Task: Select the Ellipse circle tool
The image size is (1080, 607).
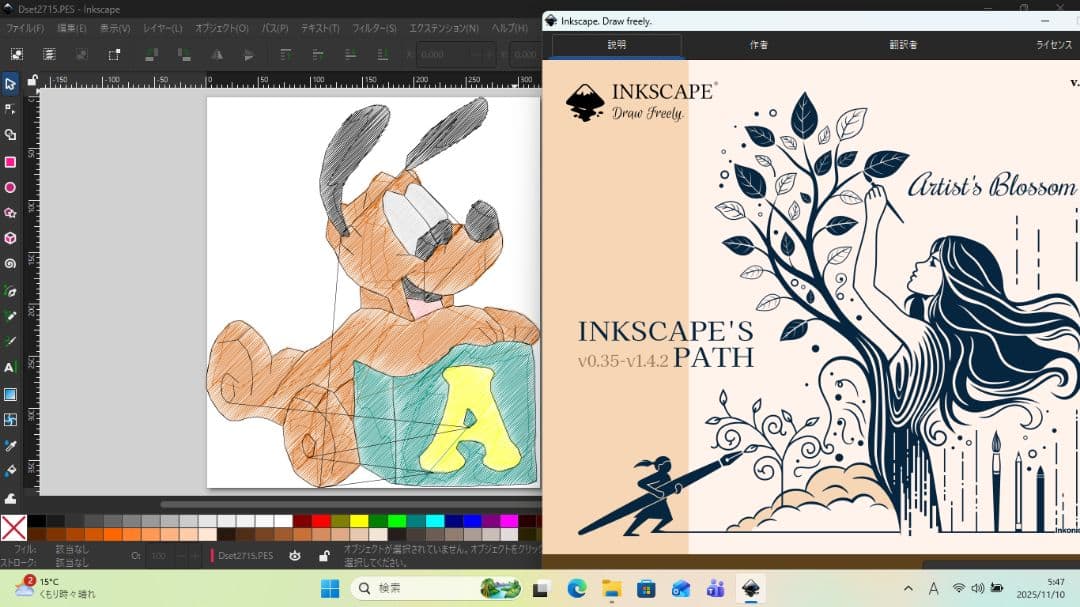Action: point(10,187)
